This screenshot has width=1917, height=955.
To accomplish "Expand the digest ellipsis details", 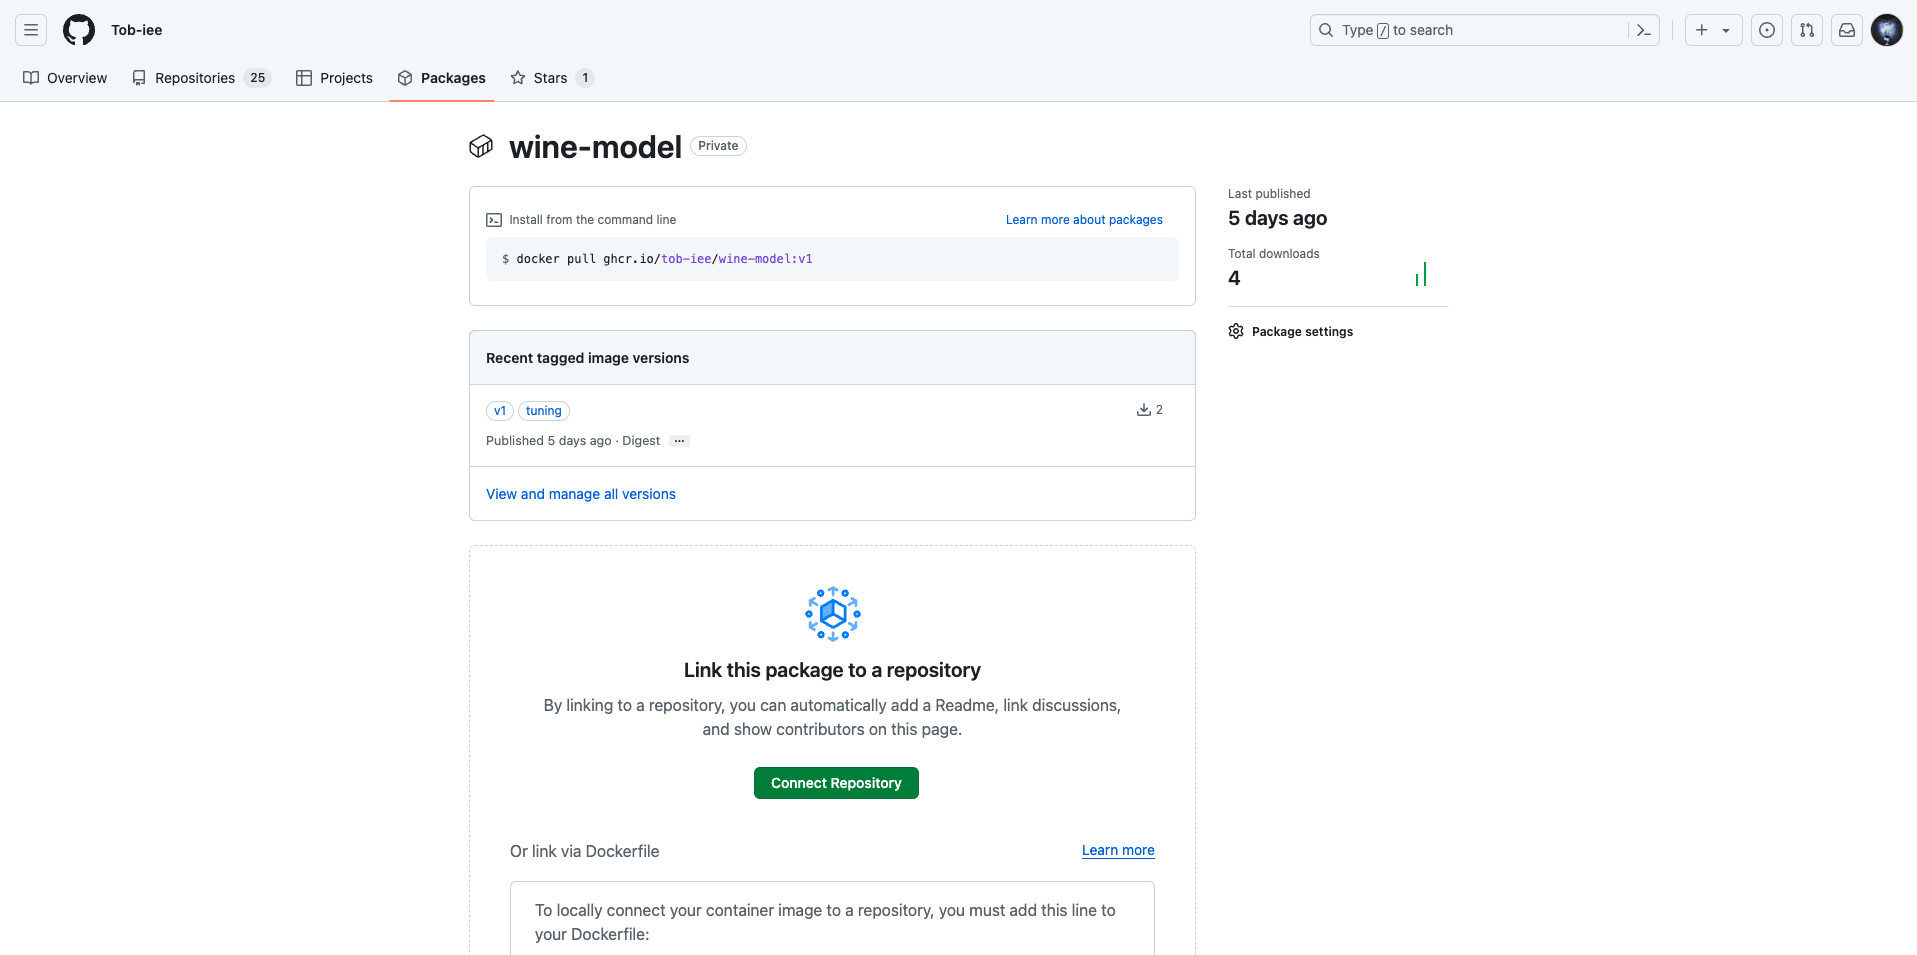I will pos(680,441).
